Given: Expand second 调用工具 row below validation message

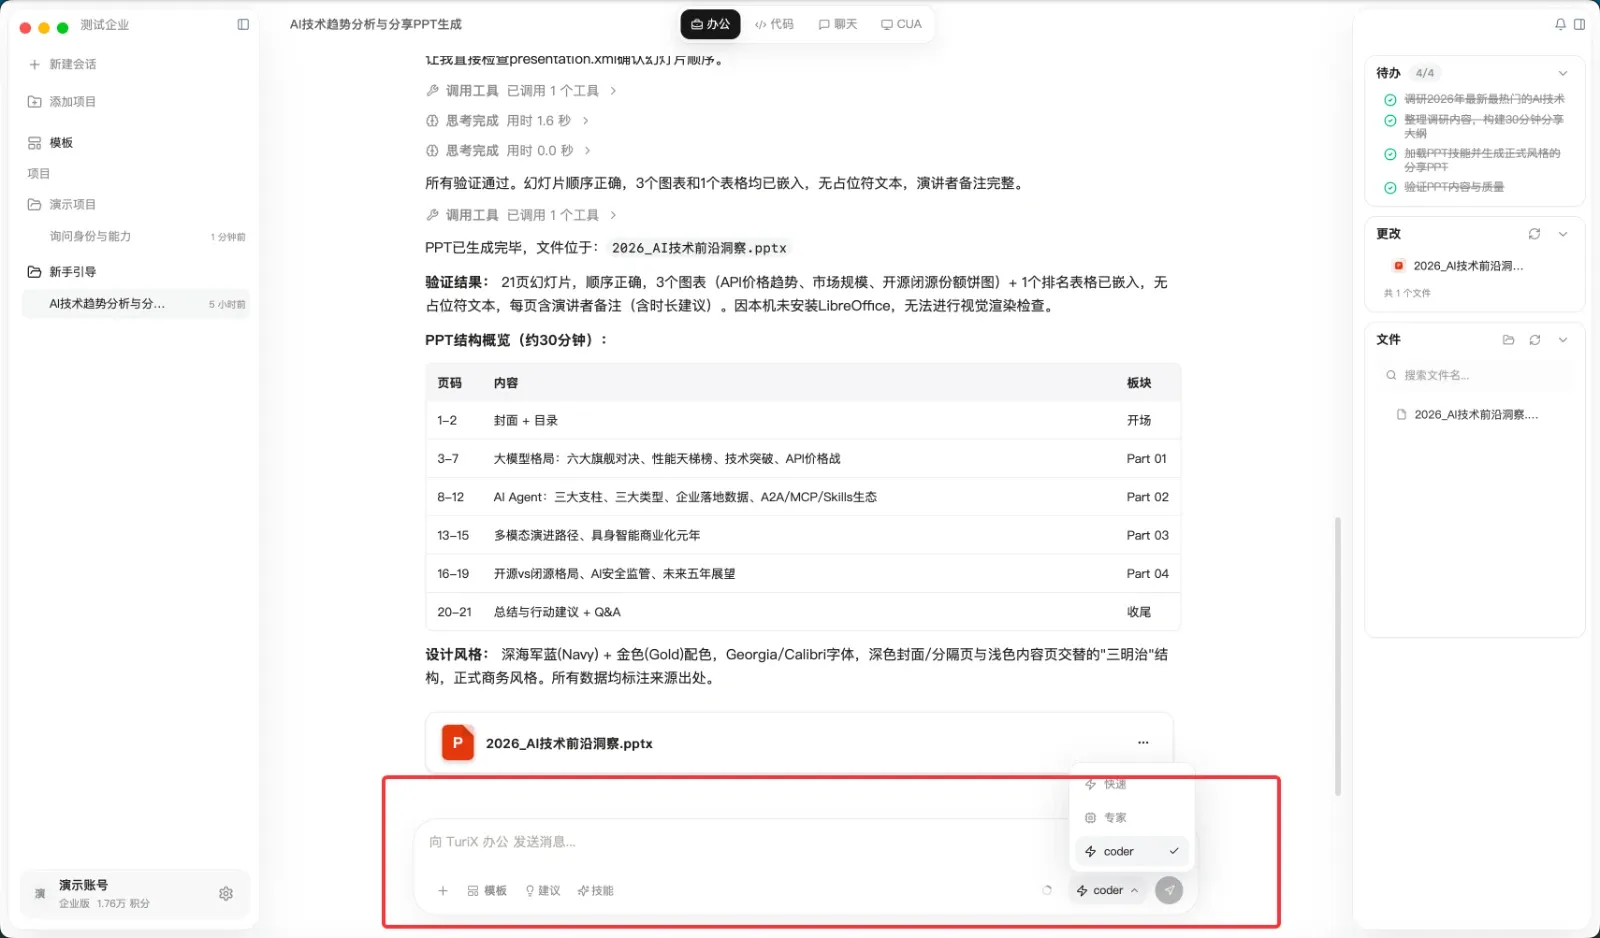Looking at the screenshot, I should click(x=521, y=215).
